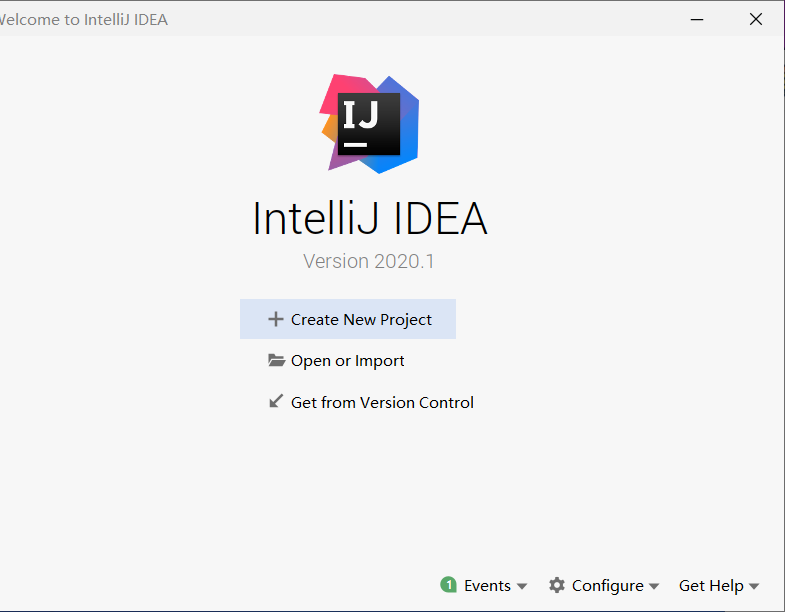Viewport: 785px width, 612px height.
Task: Expand the arrow next to Configure
Action: pos(654,586)
